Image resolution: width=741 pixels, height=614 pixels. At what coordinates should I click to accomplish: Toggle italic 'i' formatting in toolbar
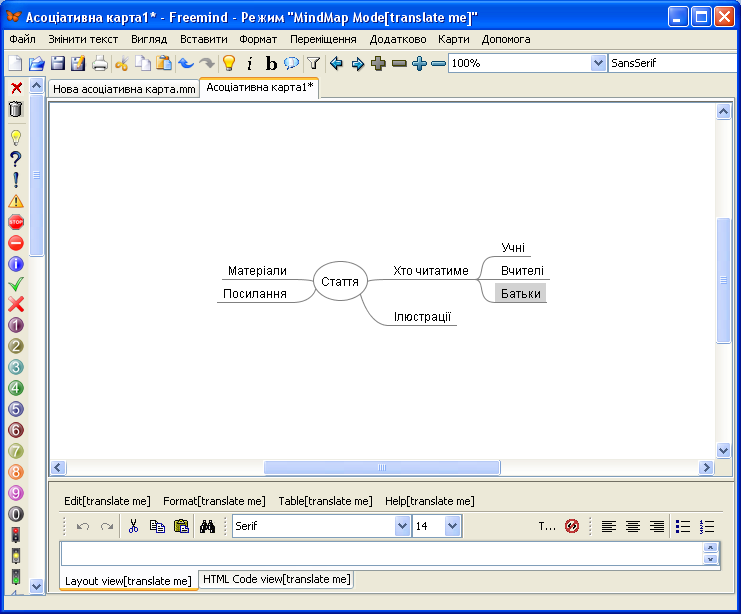pyautogui.click(x=250, y=63)
